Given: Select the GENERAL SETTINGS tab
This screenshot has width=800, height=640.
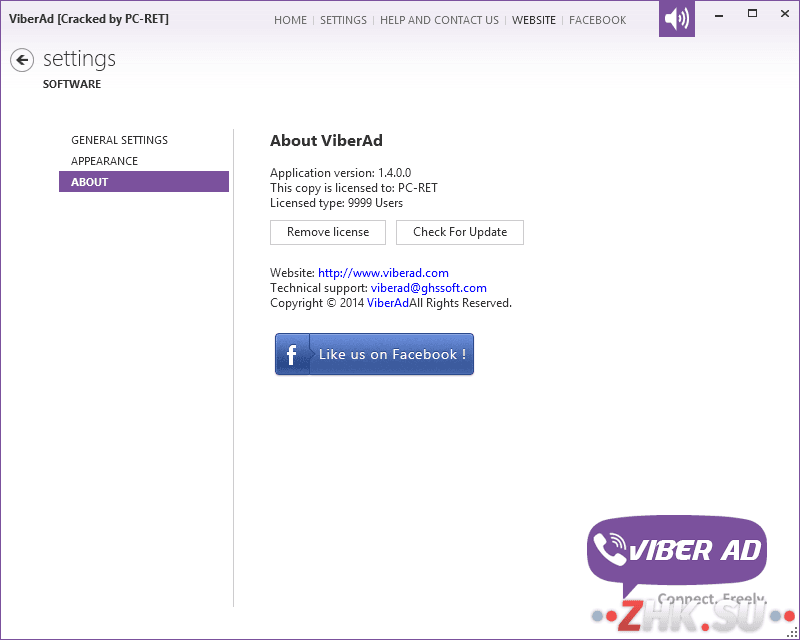Looking at the screenshot, I should point(119,140).
